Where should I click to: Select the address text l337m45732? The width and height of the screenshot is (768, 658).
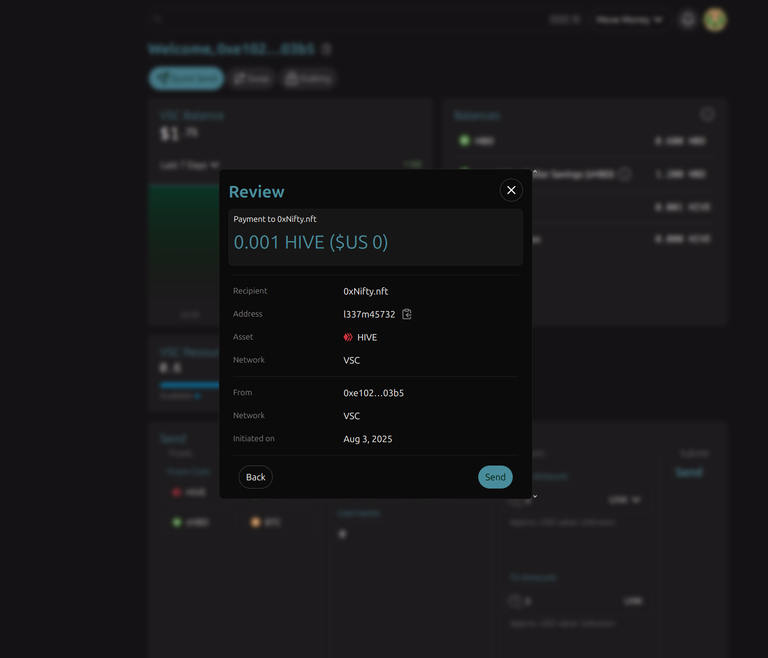[369, 314]
